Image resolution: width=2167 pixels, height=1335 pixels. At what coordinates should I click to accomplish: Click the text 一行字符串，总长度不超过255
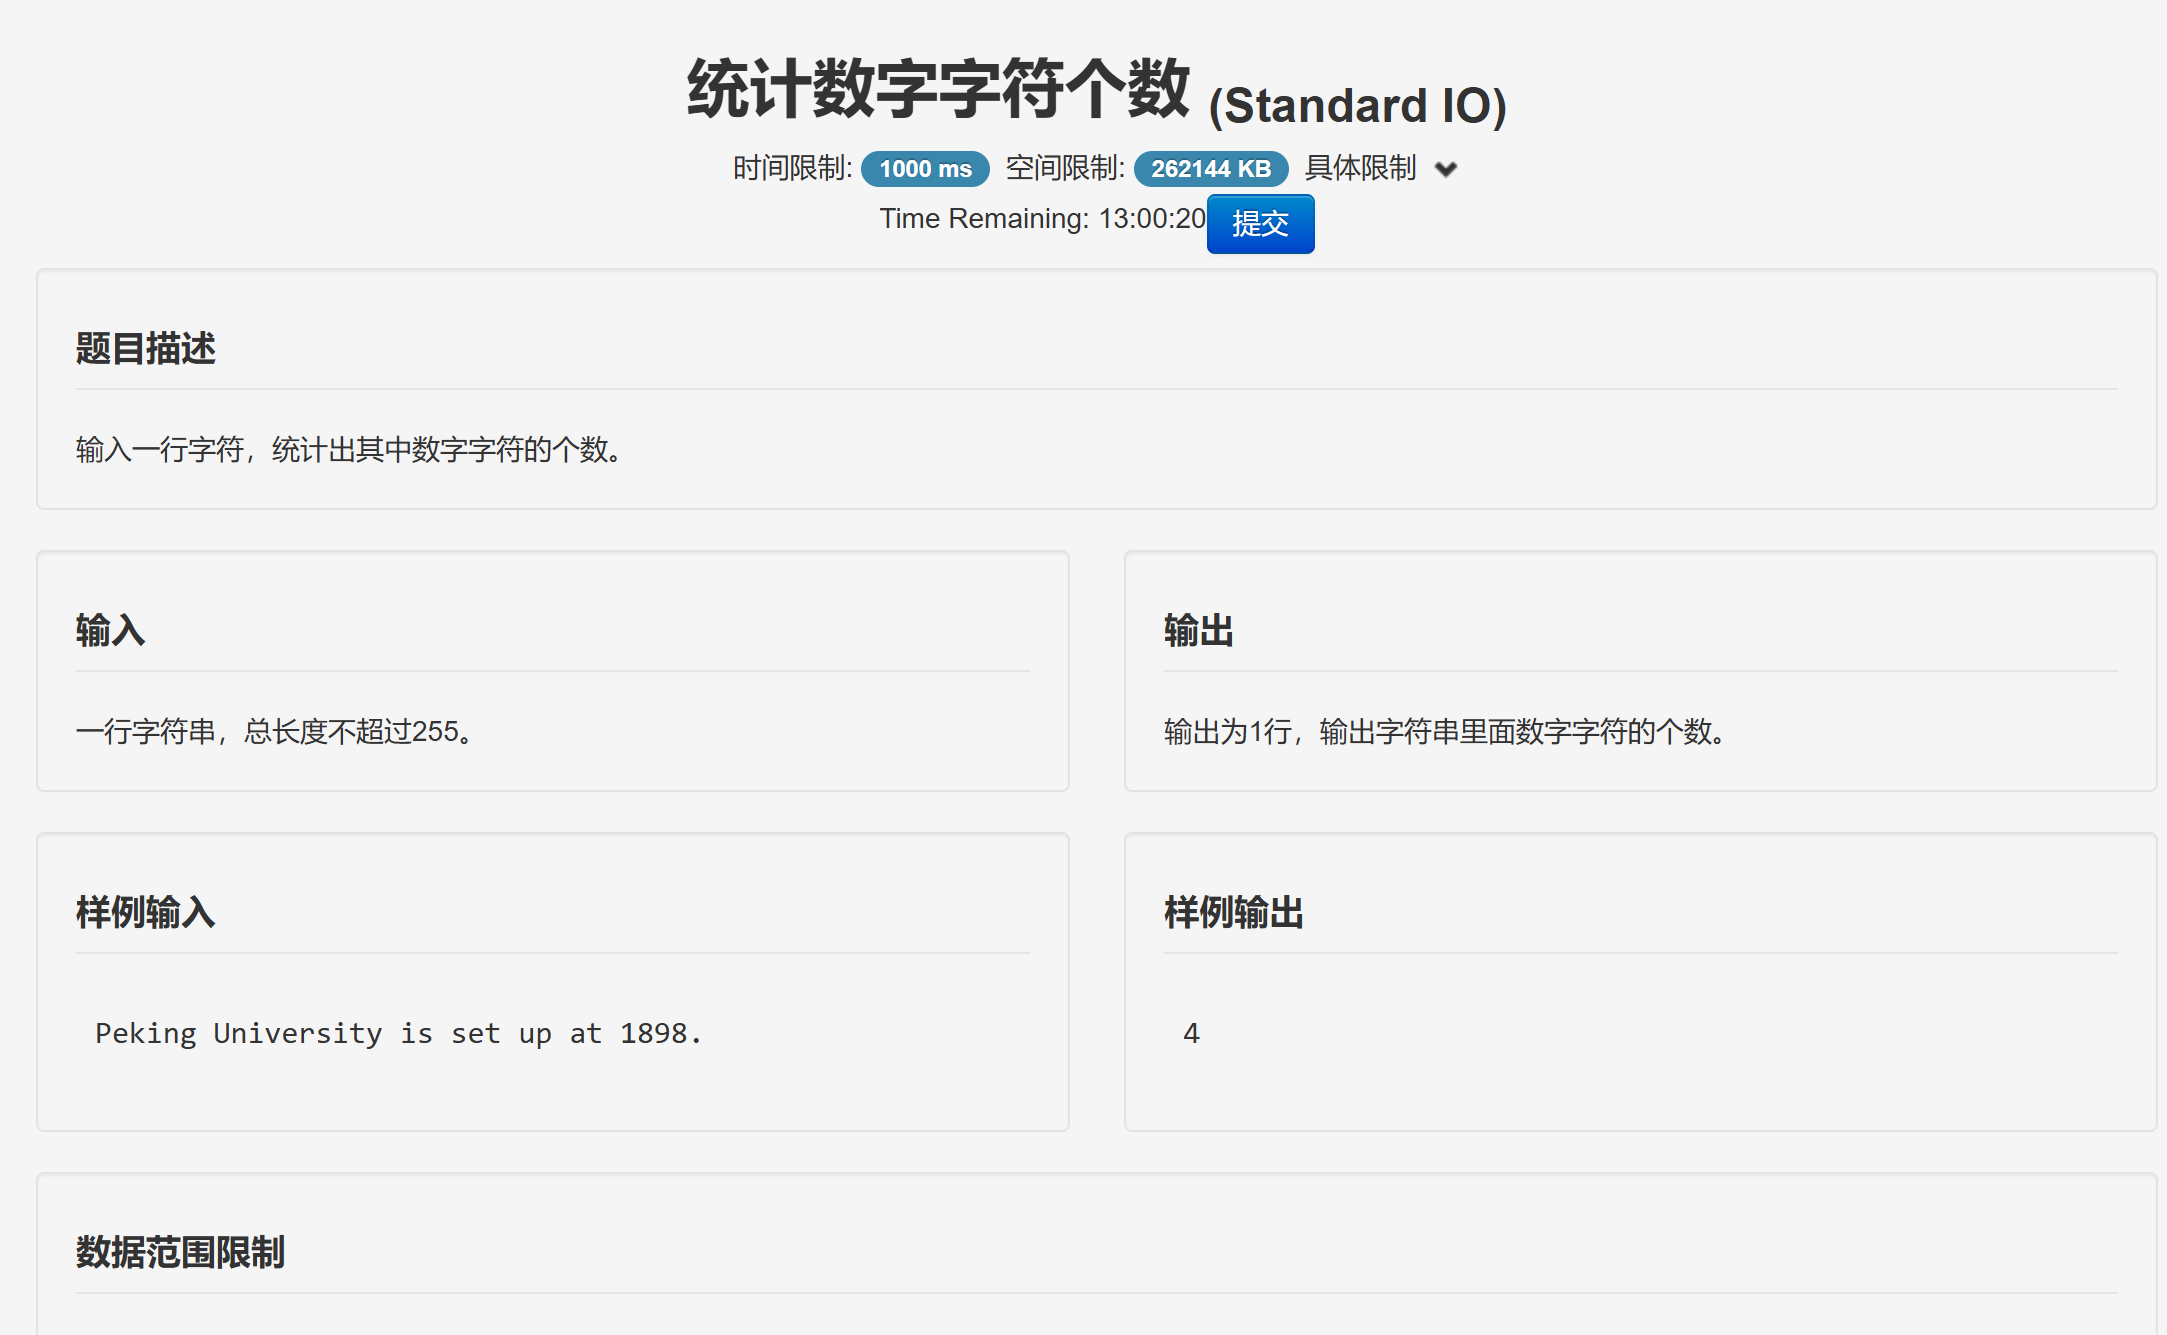pos(275,732)
